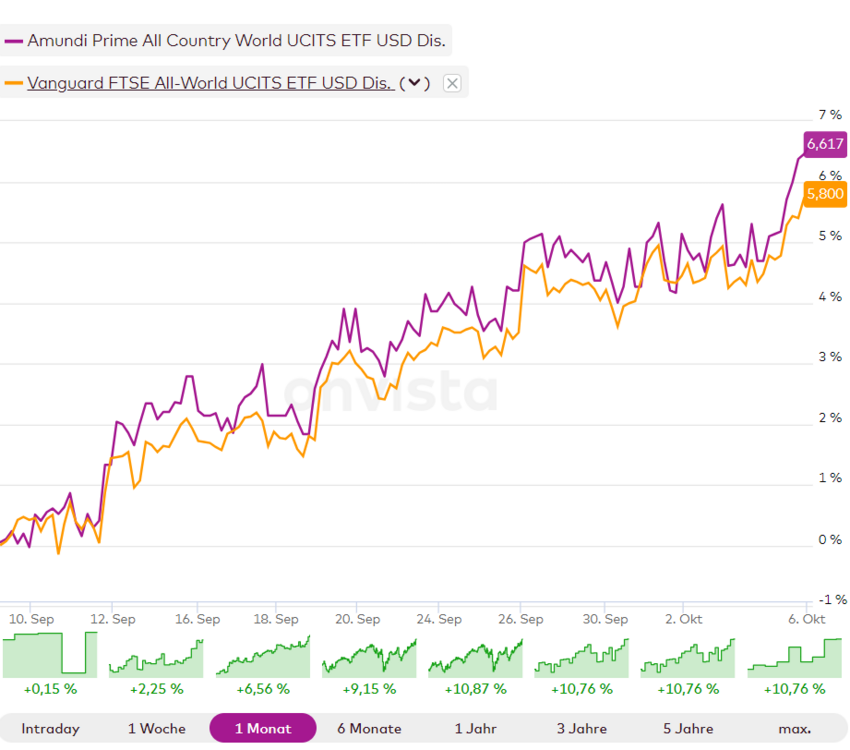Expand the Vanguard ETF dropdown chevron
The height and width of the screenshot is (750, 850).
pos(415,84)
